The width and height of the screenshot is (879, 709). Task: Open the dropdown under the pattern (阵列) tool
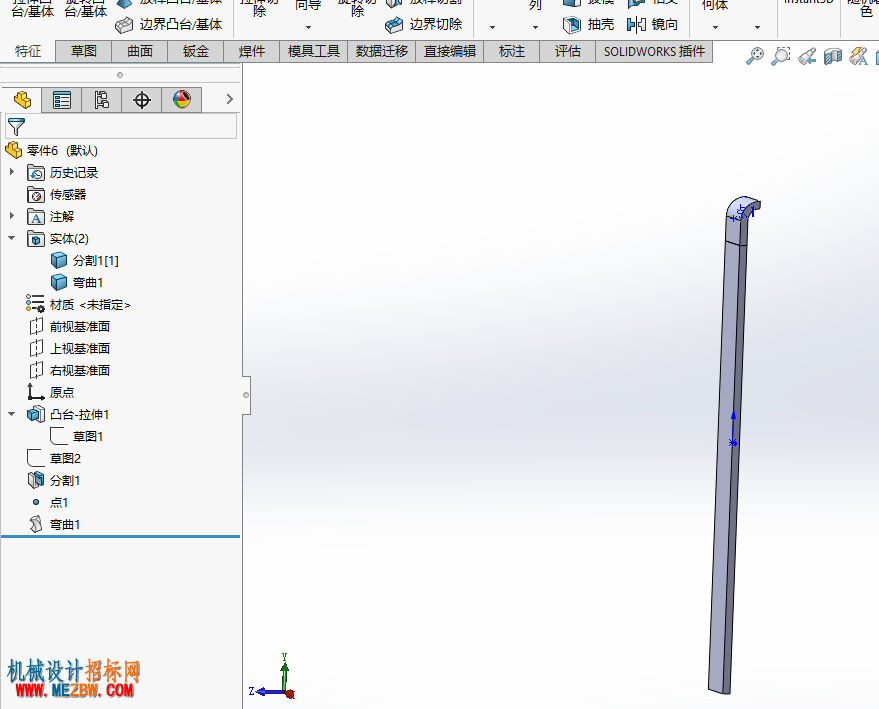click(x=535, y=27)
